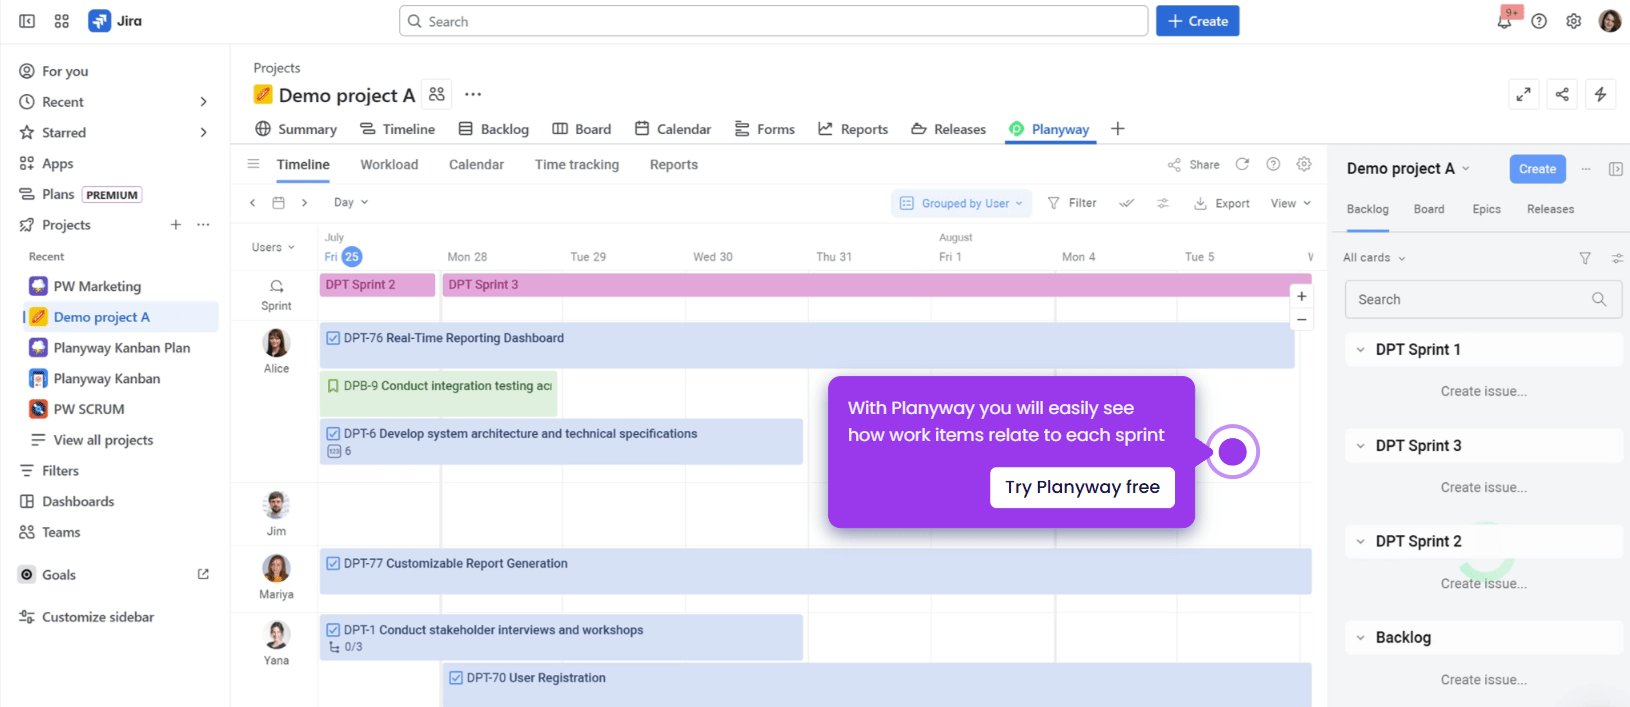Image resolution: width=1630 pixels, height=707 pixels.
Task: Toggle checkbox on DPT-76 Real-Time Reporting Dashboard
Action: 333,338
